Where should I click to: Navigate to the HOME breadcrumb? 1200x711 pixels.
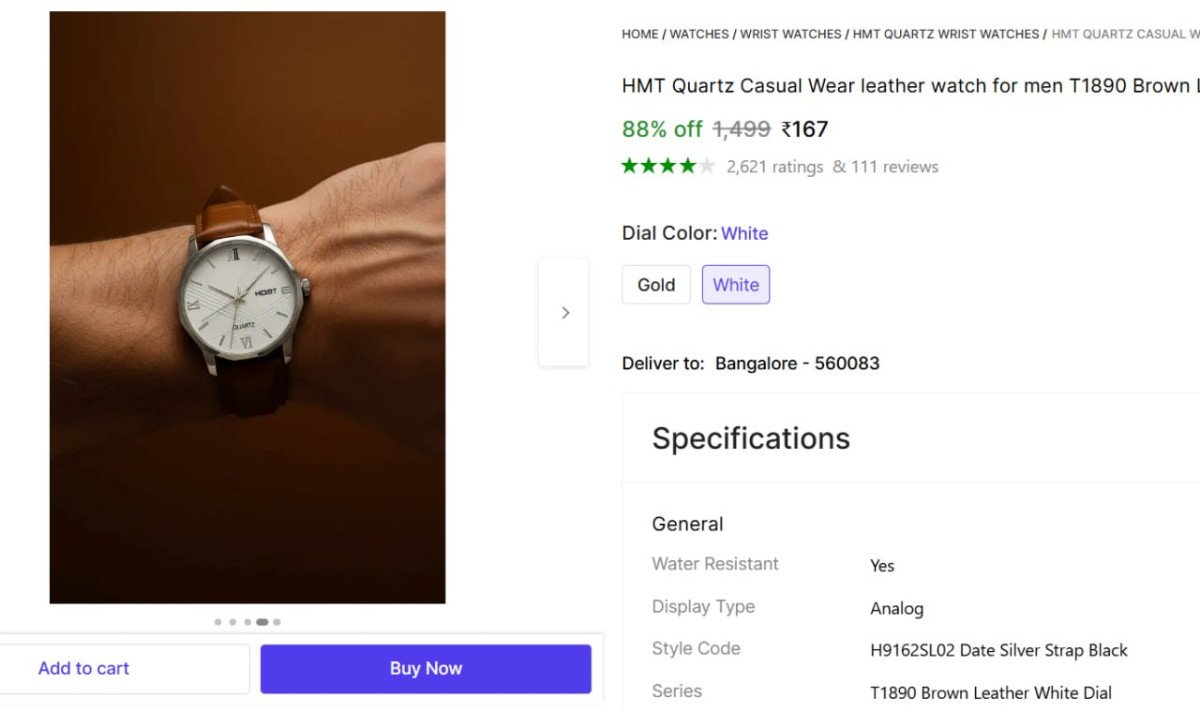640,33
